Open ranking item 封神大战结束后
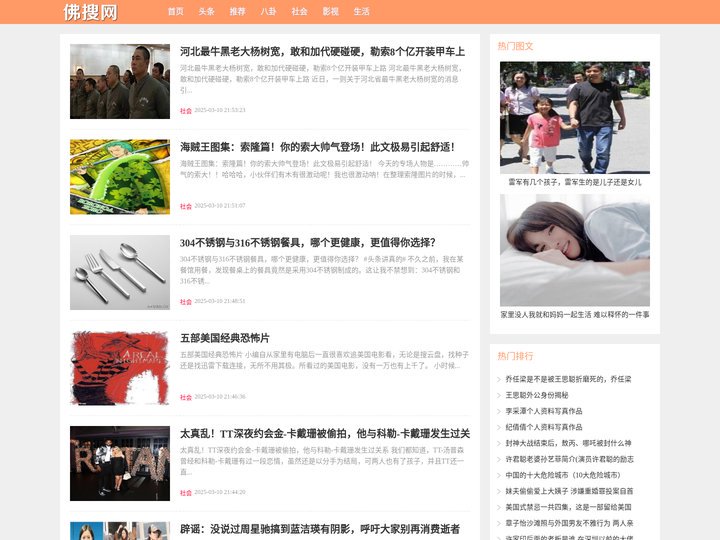This screenshot has width=720, height=540. coord(568,443)
